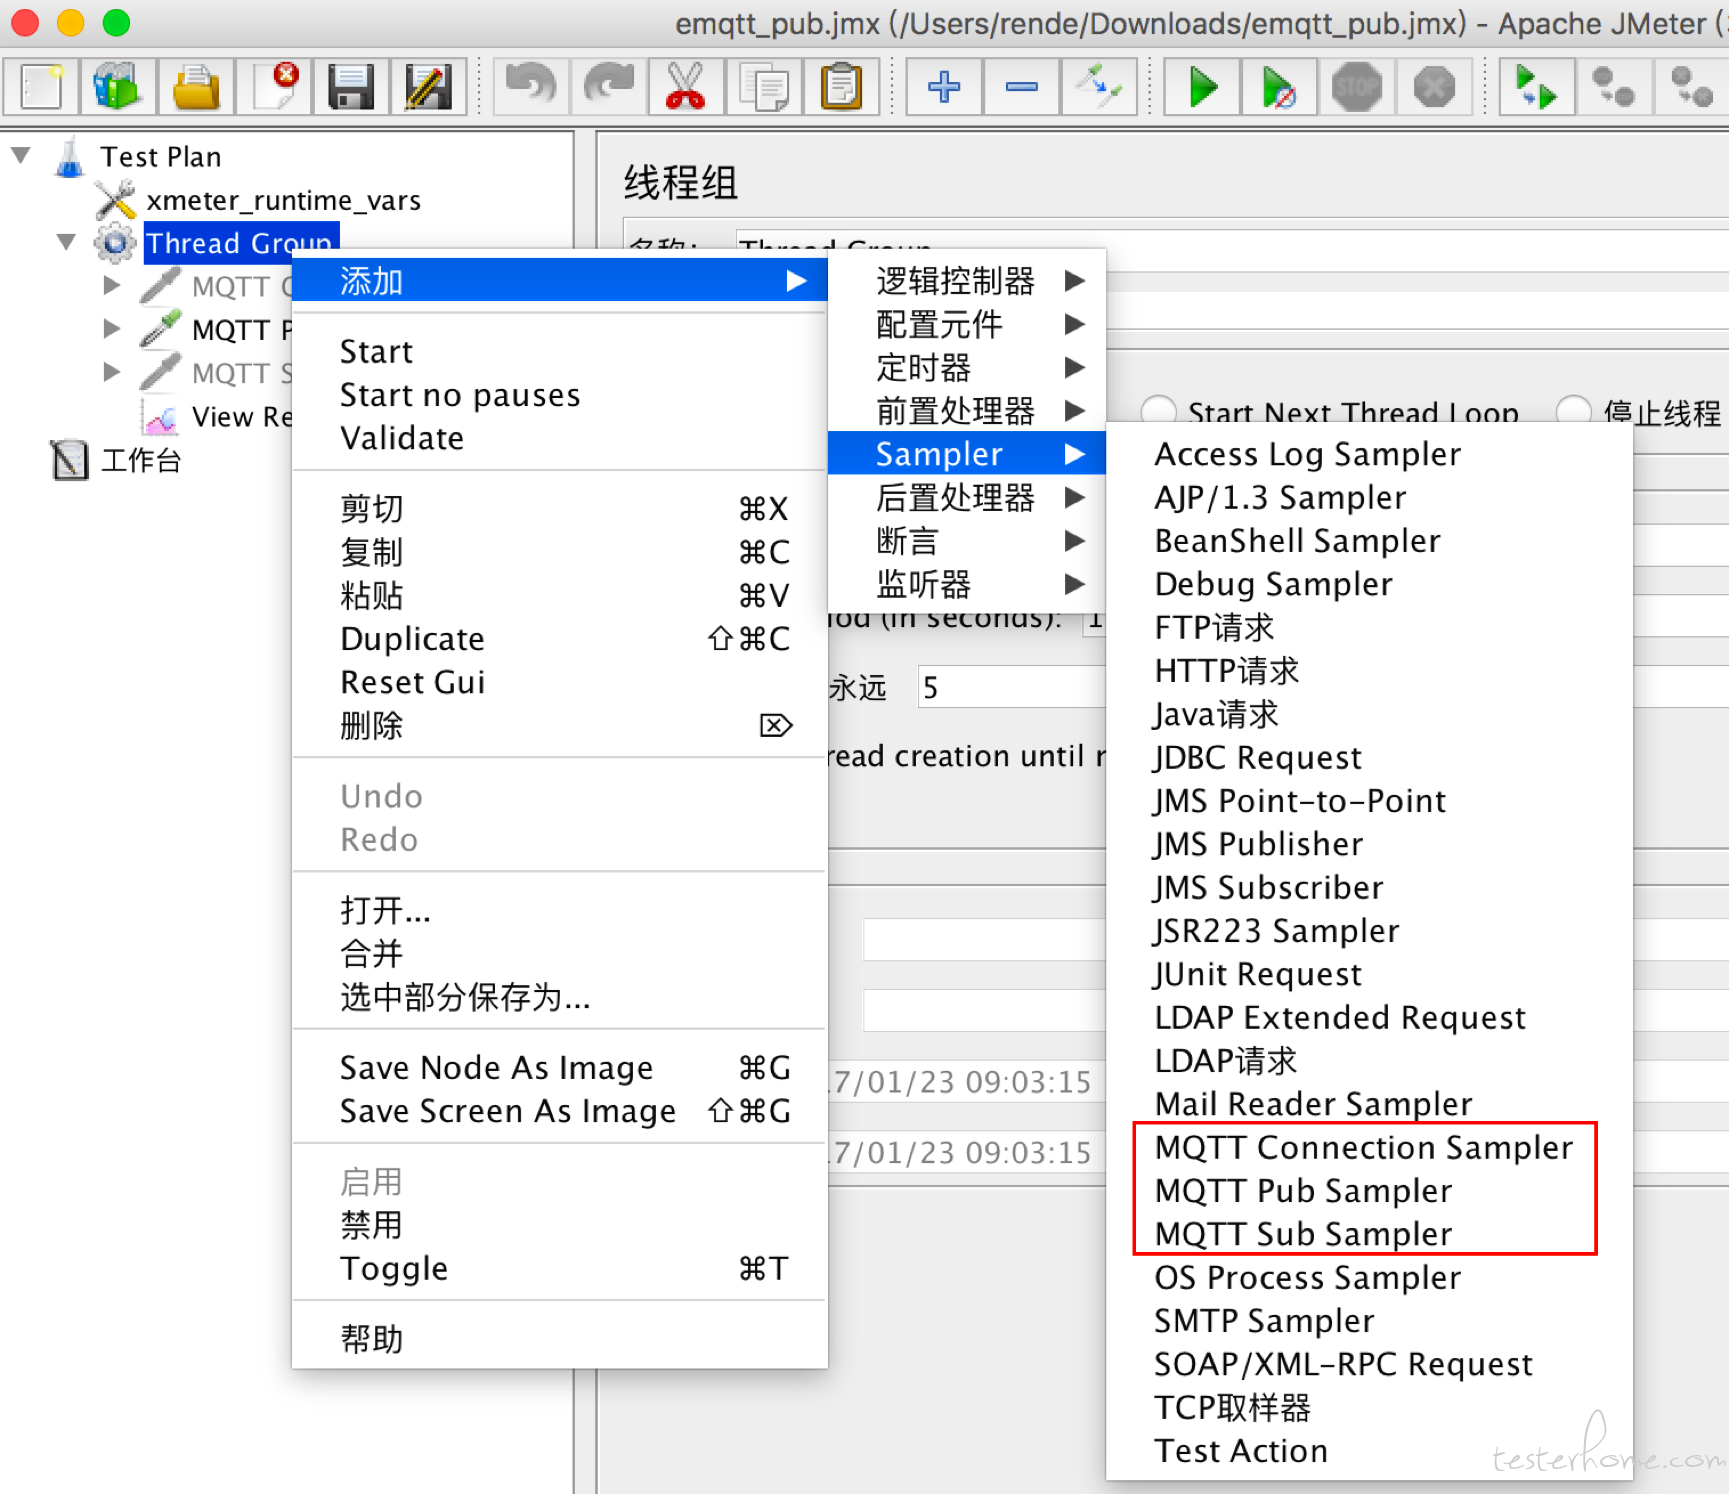Select BeanShell Sampler
The image size is (1729, 1494).
coord(1369,540)
